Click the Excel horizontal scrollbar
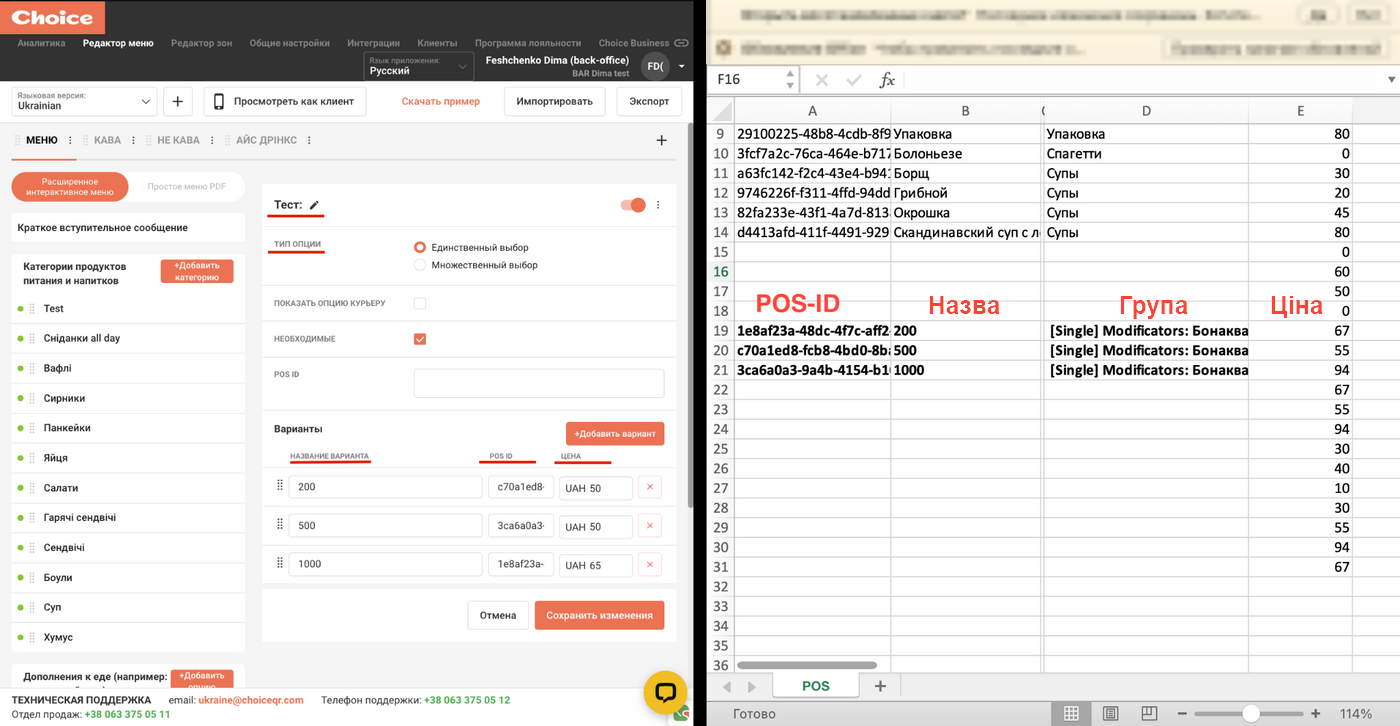 tap(806, 665)
